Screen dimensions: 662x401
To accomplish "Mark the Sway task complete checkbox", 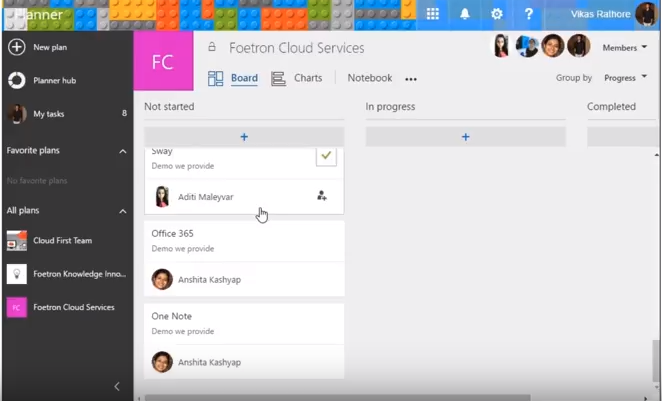I will pos(326,156).
